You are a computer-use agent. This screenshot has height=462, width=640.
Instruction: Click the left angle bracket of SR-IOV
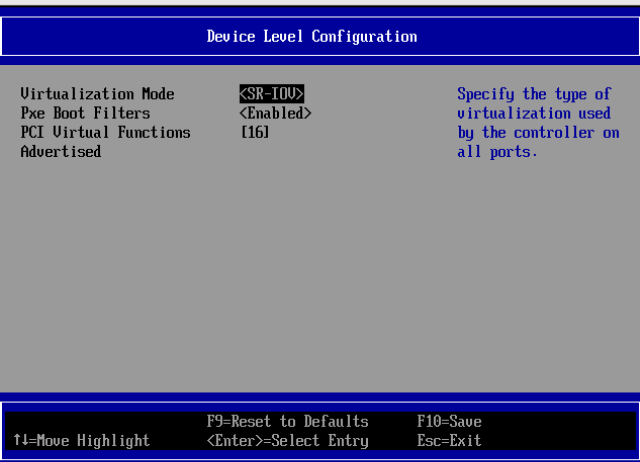(244, 94)
